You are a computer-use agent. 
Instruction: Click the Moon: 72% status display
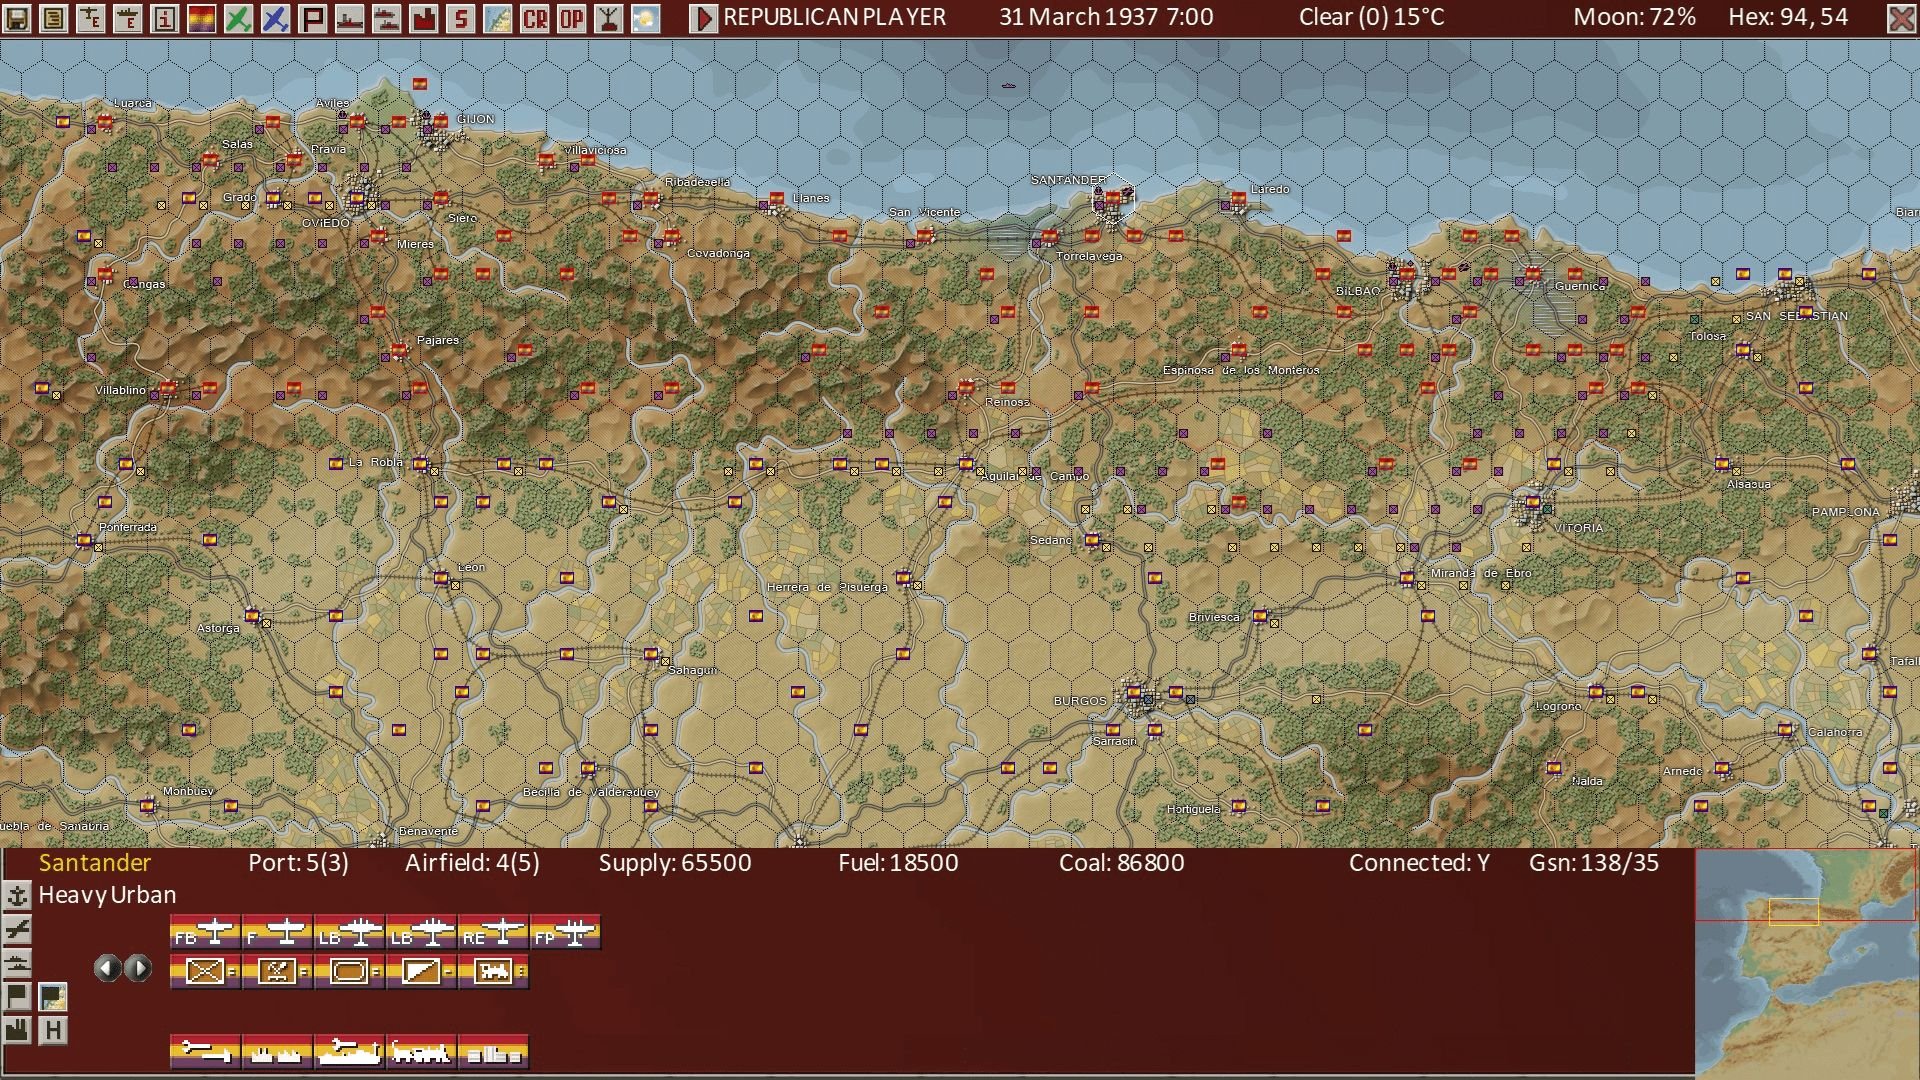click(x=1632, y=17)
